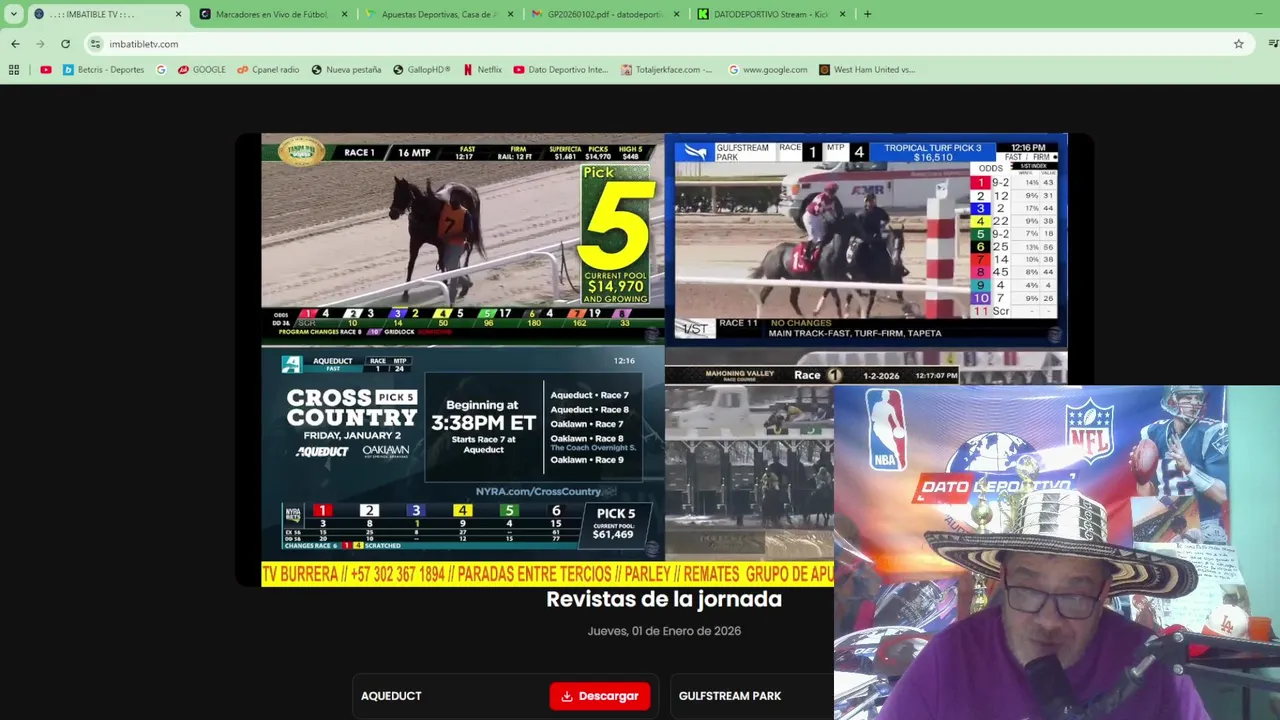Open Nueva pestaña bookmark
The width and height of the screenshot is (1280, 720).
pyautogui.click(x=347, y=70)
